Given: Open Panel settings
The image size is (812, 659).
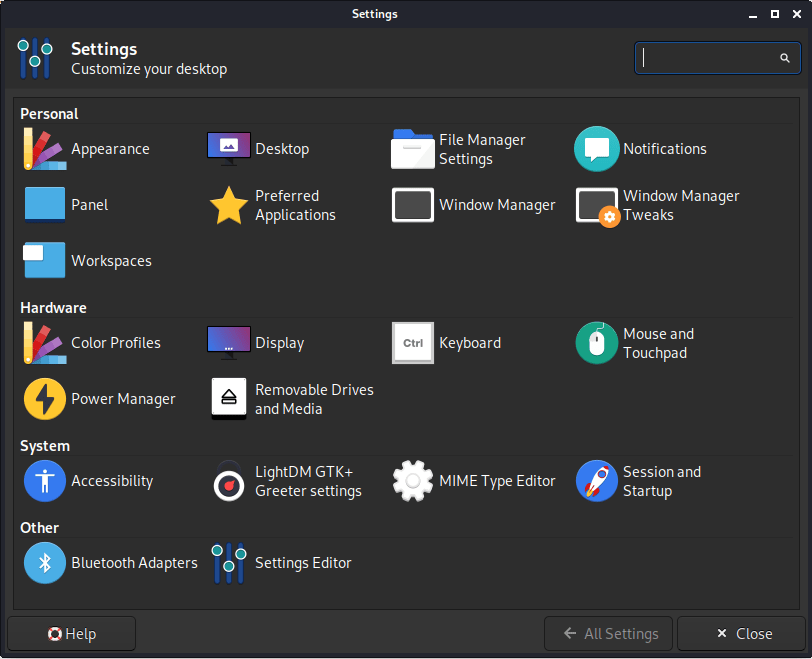Looking at the screenshot, I should coord(45,205).
